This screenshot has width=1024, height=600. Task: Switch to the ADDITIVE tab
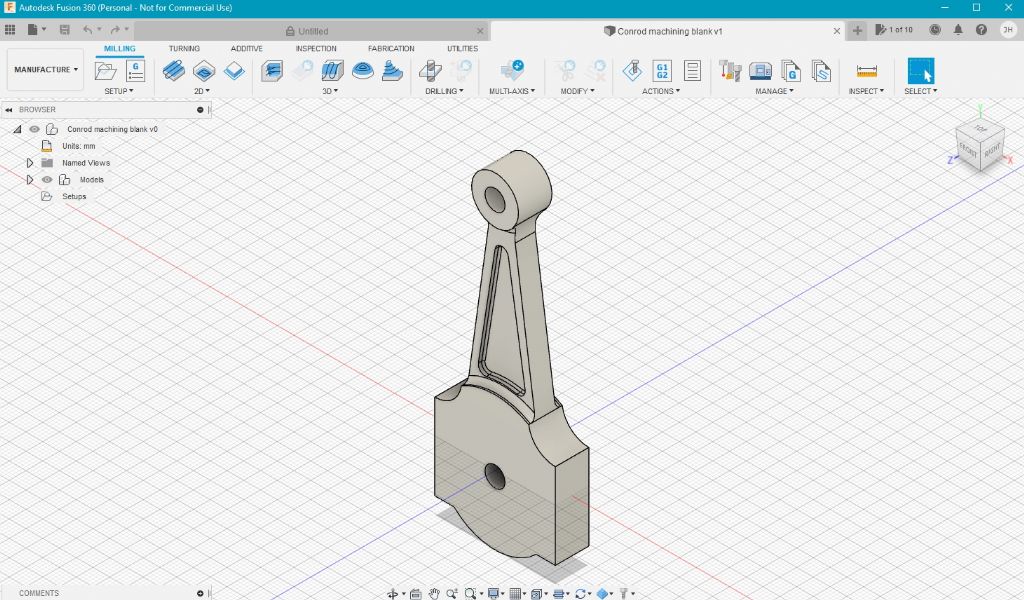(x=246, y=48)
